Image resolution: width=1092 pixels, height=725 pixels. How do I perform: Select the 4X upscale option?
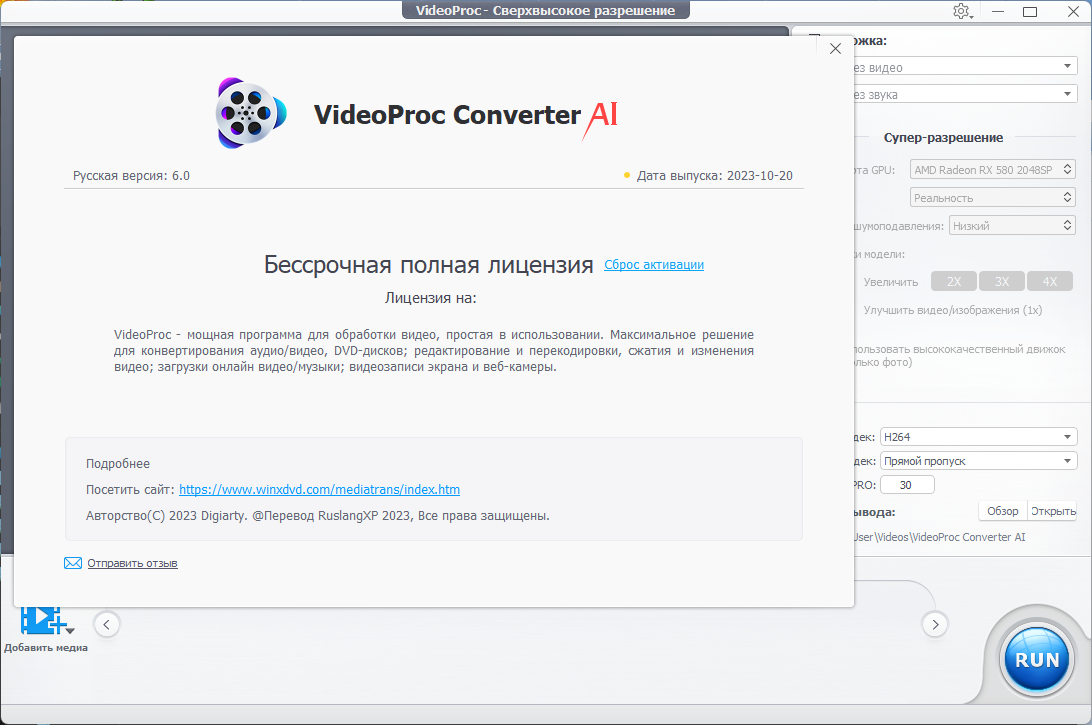(1049, 282)
